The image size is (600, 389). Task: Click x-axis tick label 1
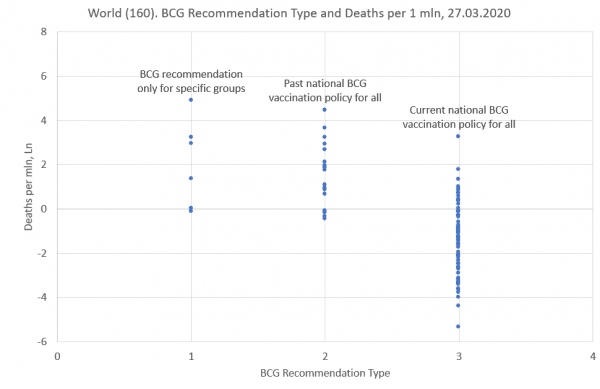pos(191,356)
